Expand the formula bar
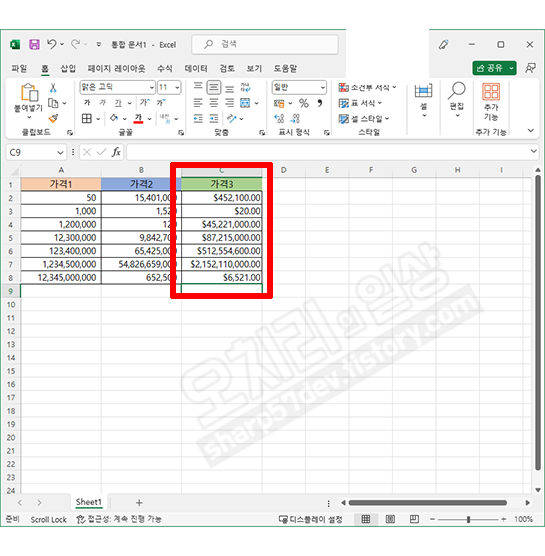Screen dimensions: 545x556 [x=533, y=151]
